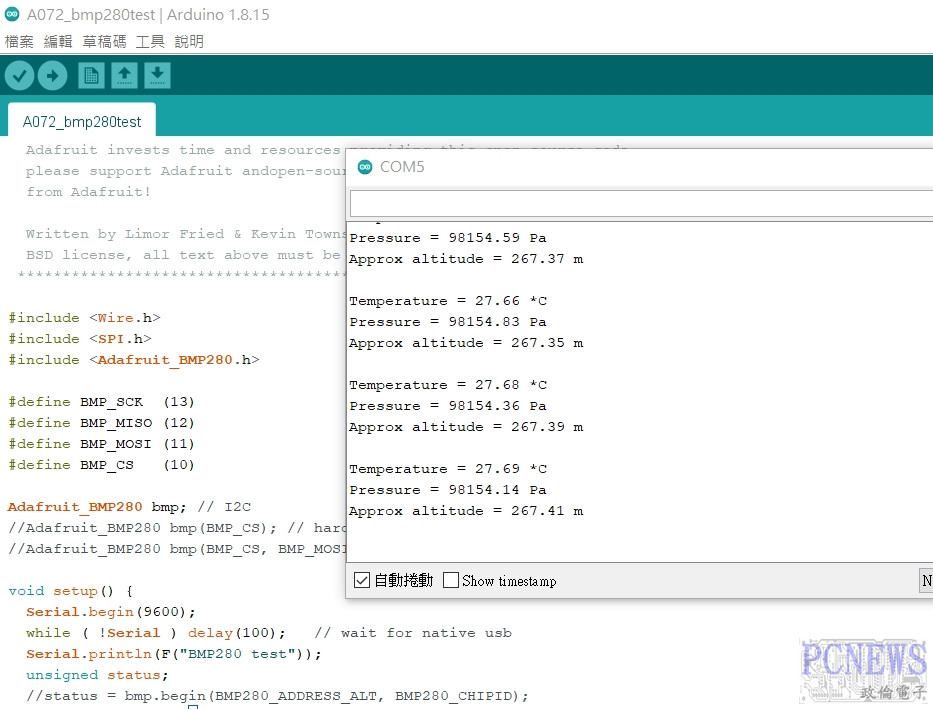Click the 'Serial.println(F("BMP280 test"));' line
The image size is (933, 709).
(174, 654)
